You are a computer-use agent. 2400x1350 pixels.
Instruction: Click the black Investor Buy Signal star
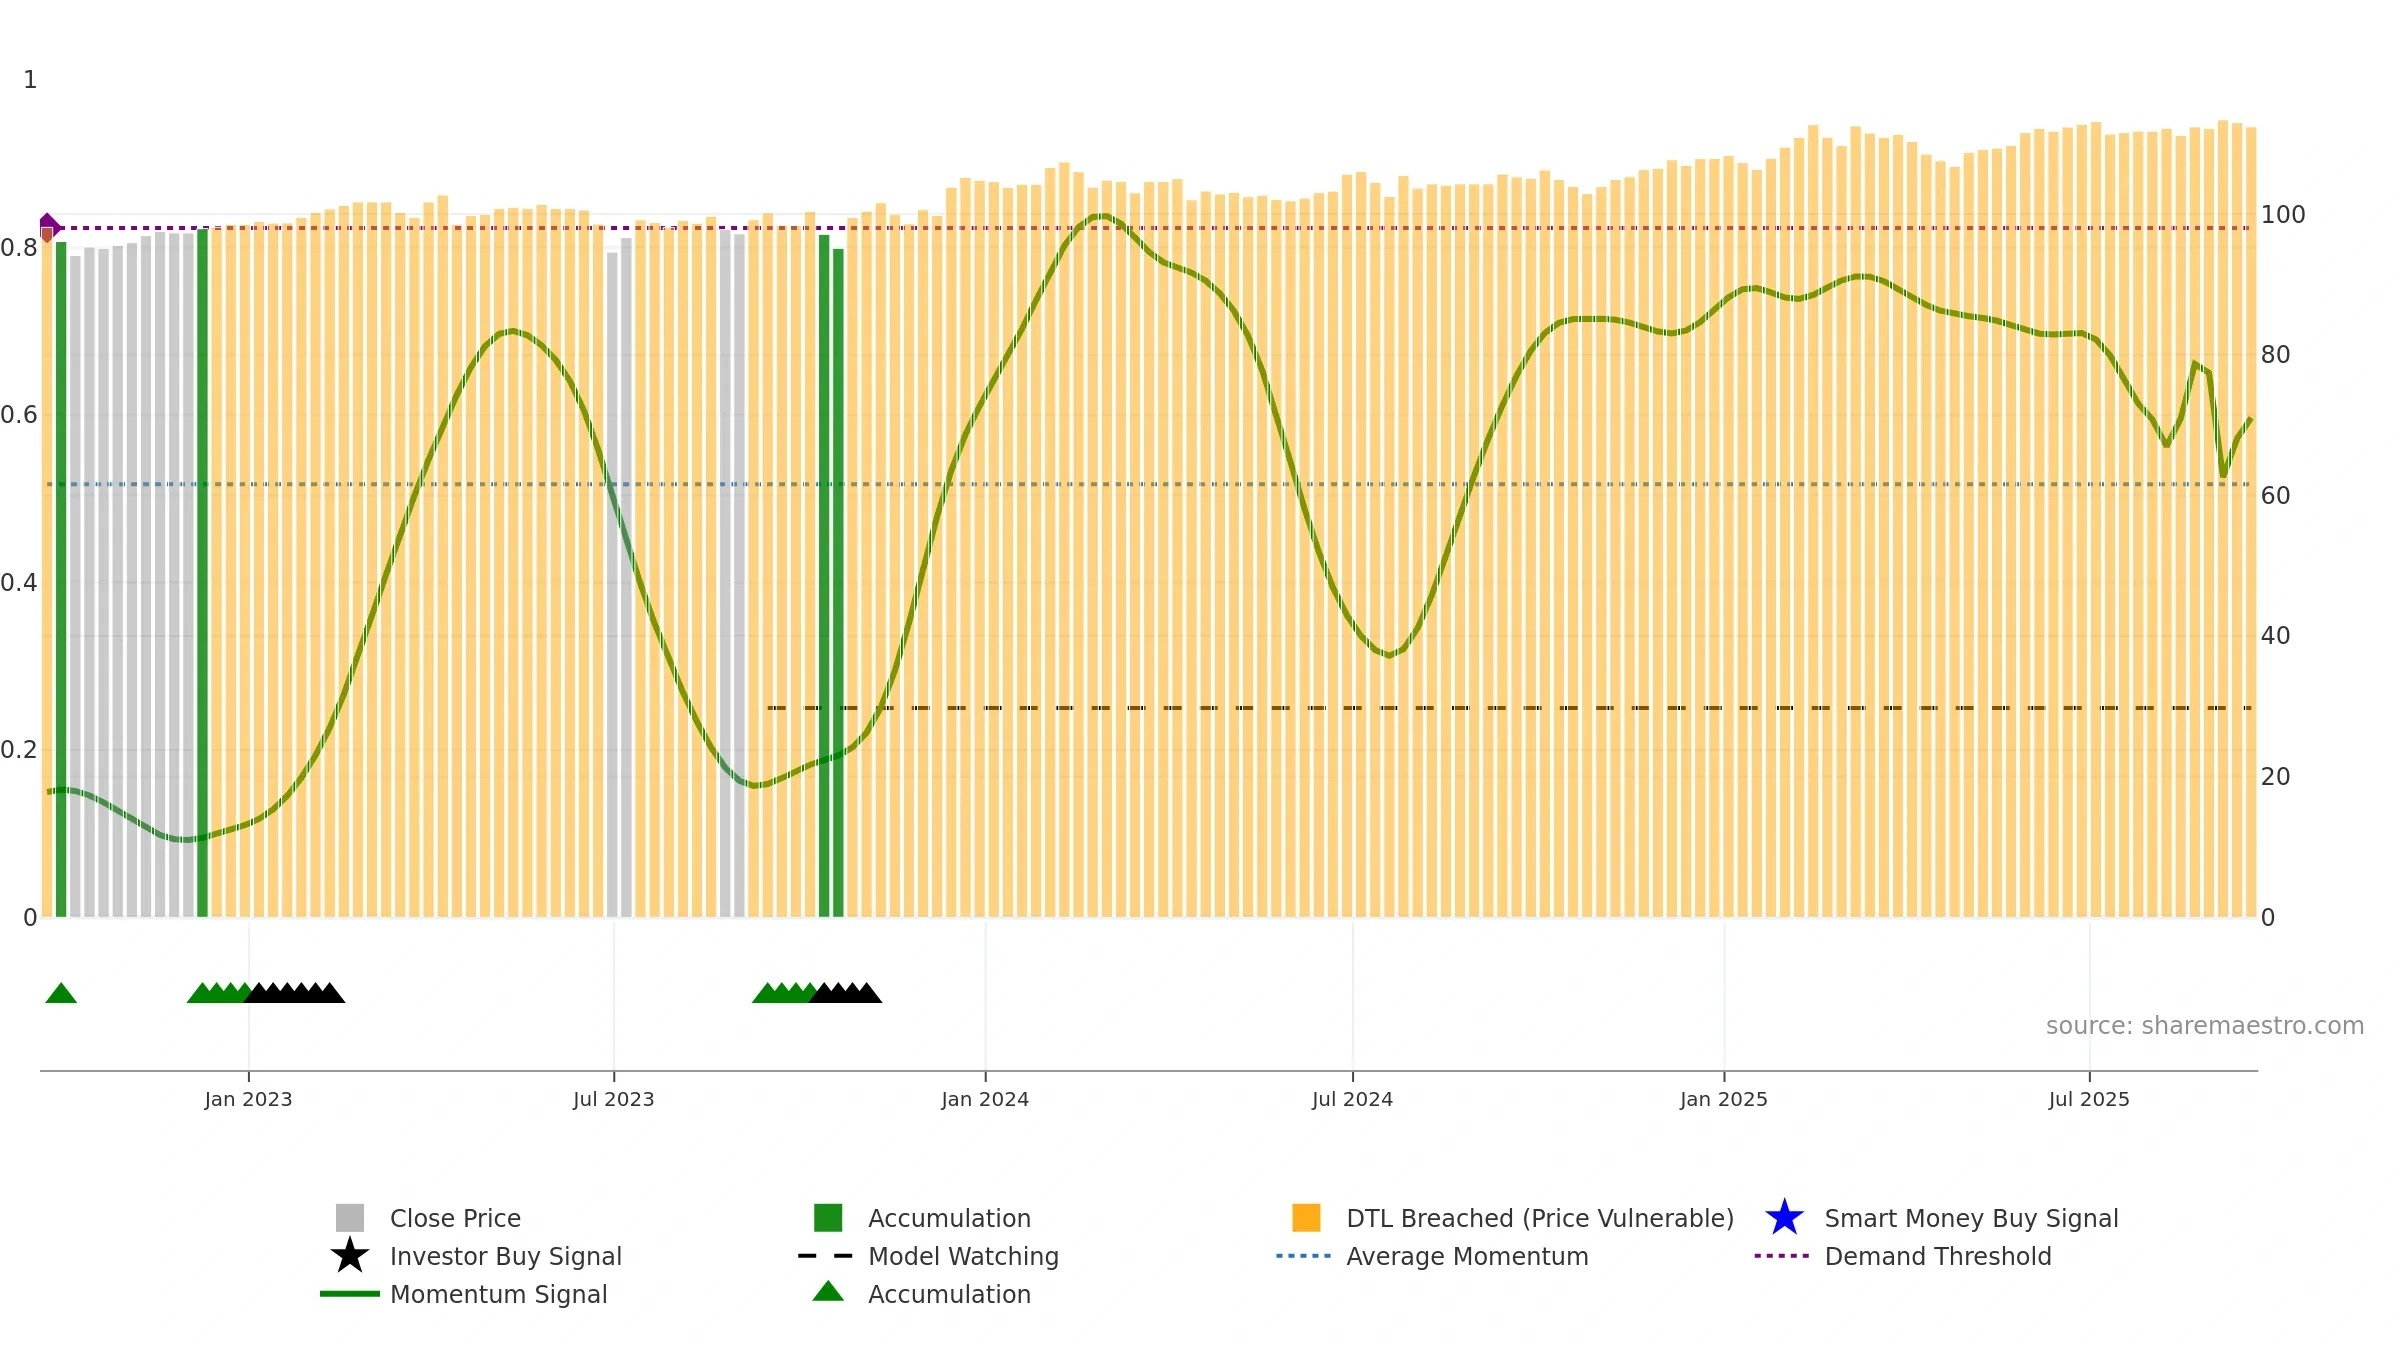pos(350,1256)
